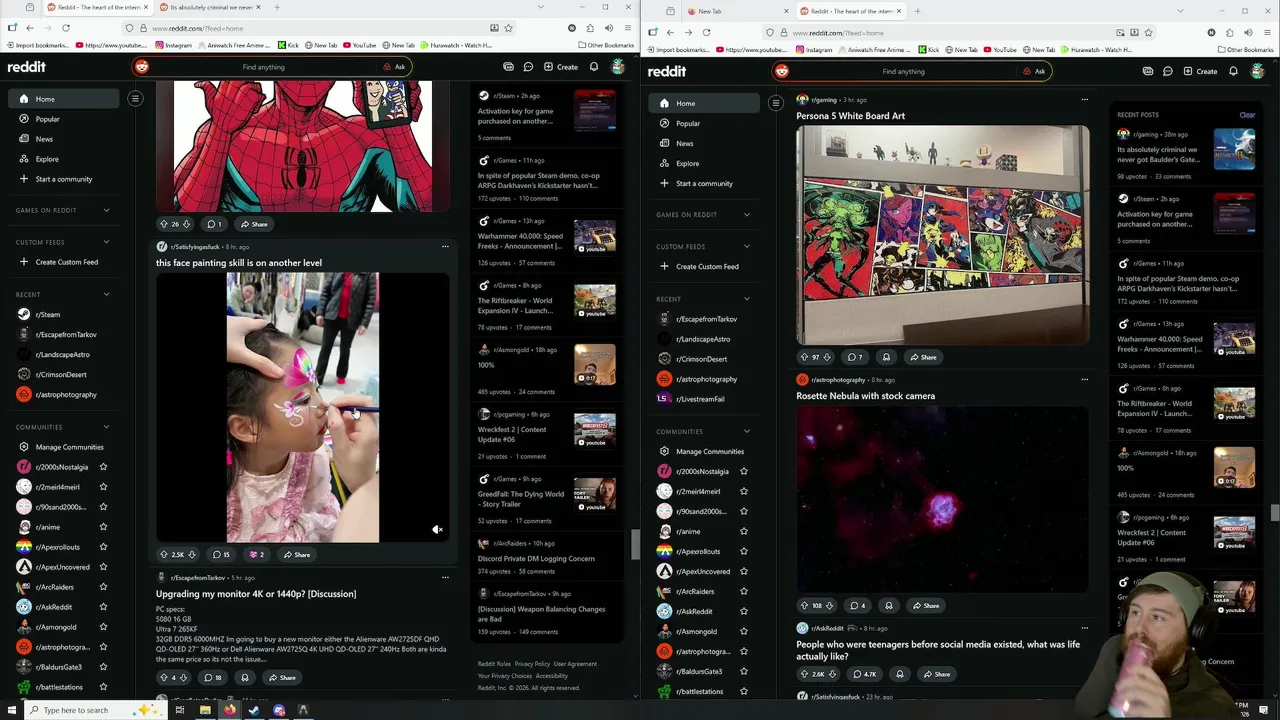Toggle r/Asmongold favorite star in the left window
Viewport: 1280px width, 720px height.
pyautogui.click(x=103, y=627)
